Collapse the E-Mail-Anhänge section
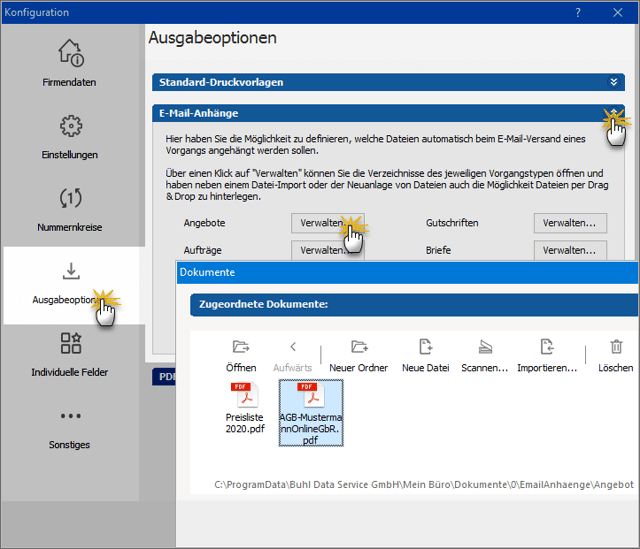Viewport: 640px width, 549px height. (614, 114)
